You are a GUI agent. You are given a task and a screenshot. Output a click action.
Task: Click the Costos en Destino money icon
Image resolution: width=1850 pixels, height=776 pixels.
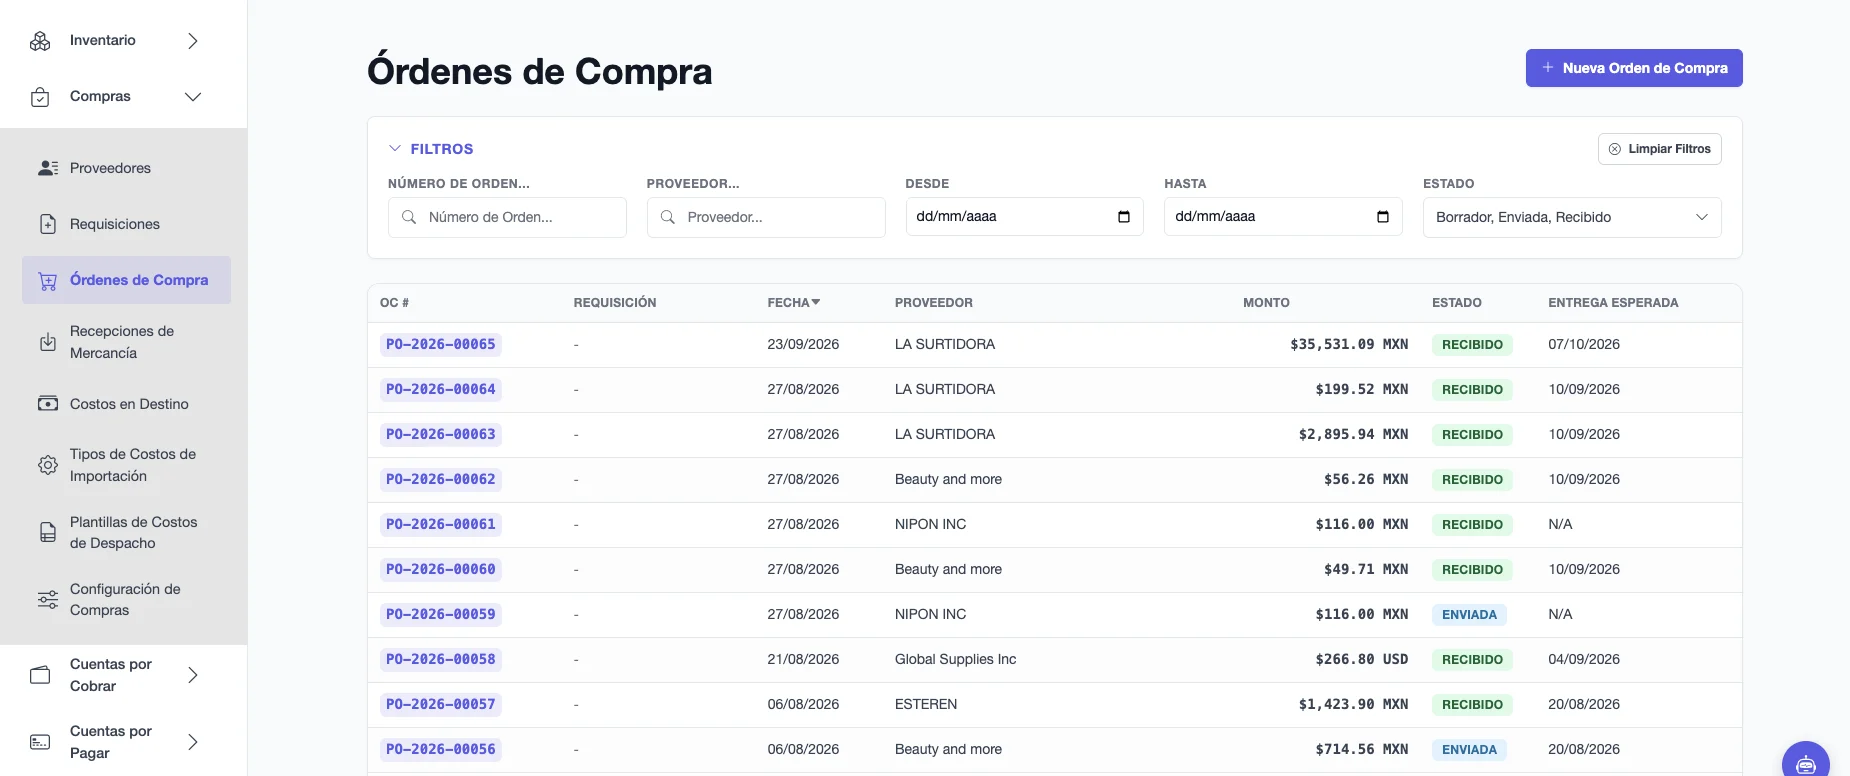[x=48, y=404]
